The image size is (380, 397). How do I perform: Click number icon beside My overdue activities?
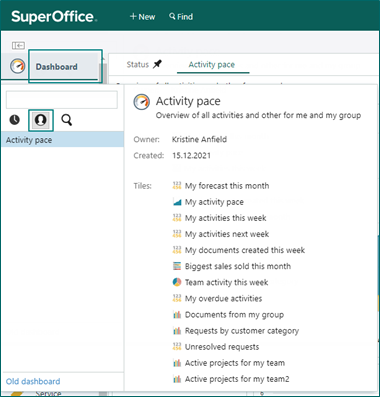tap(177, 298)
